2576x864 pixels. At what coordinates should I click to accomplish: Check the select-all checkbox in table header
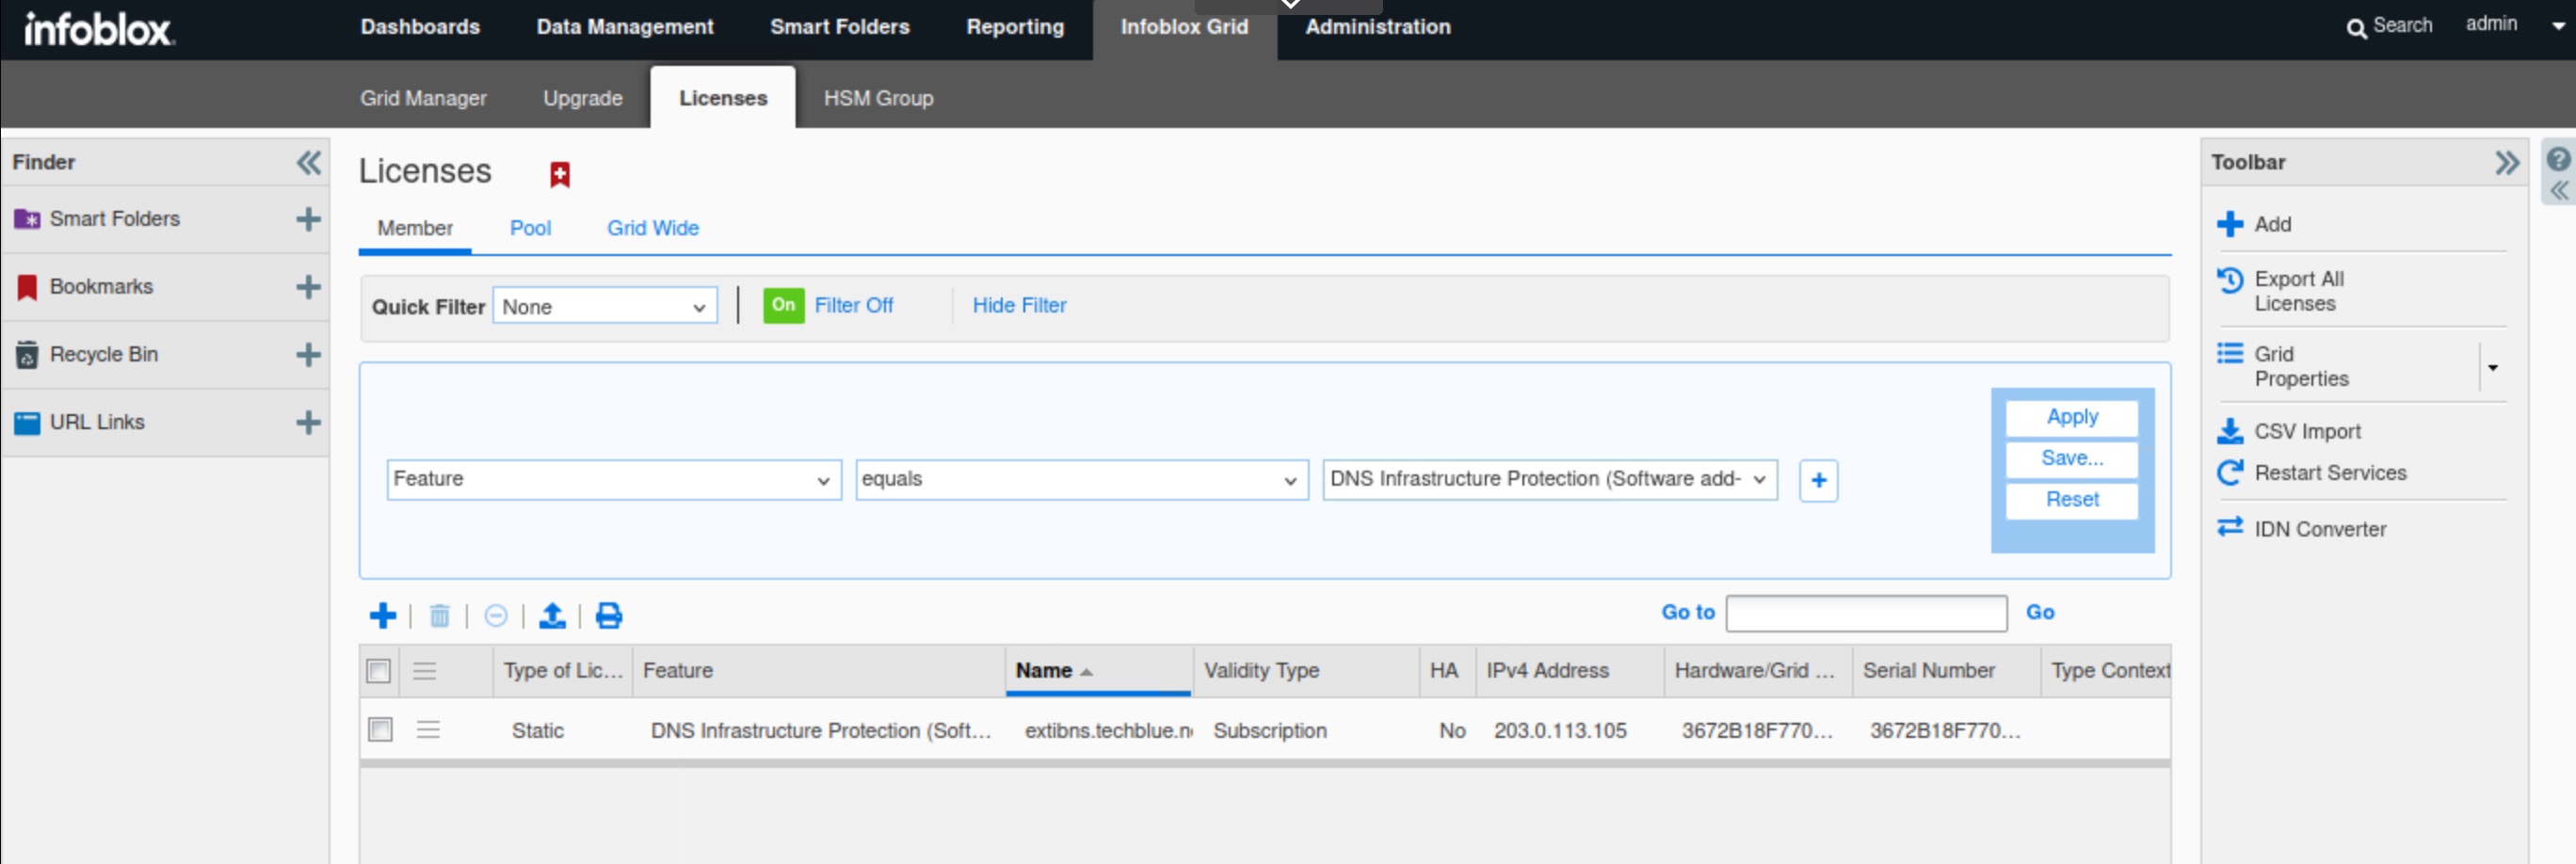[378, 671]
